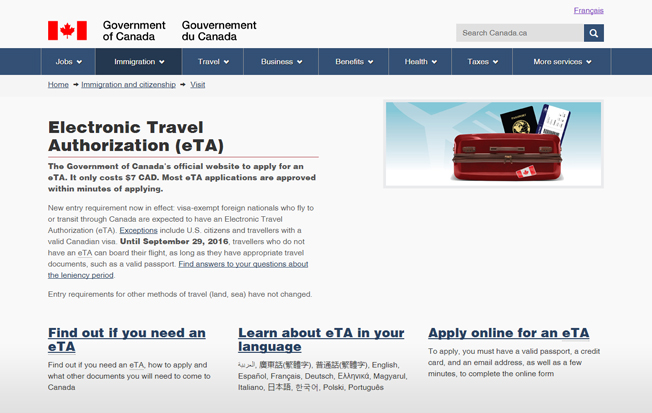
Task: Click inside the Search Canada.ca field
Action: coord(520,33)
